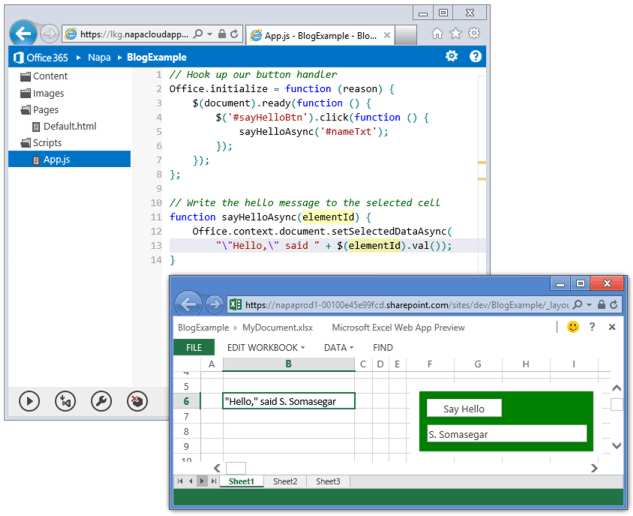Open favorites star in Napa browser
Screen dimensions: 633x516
456,34
